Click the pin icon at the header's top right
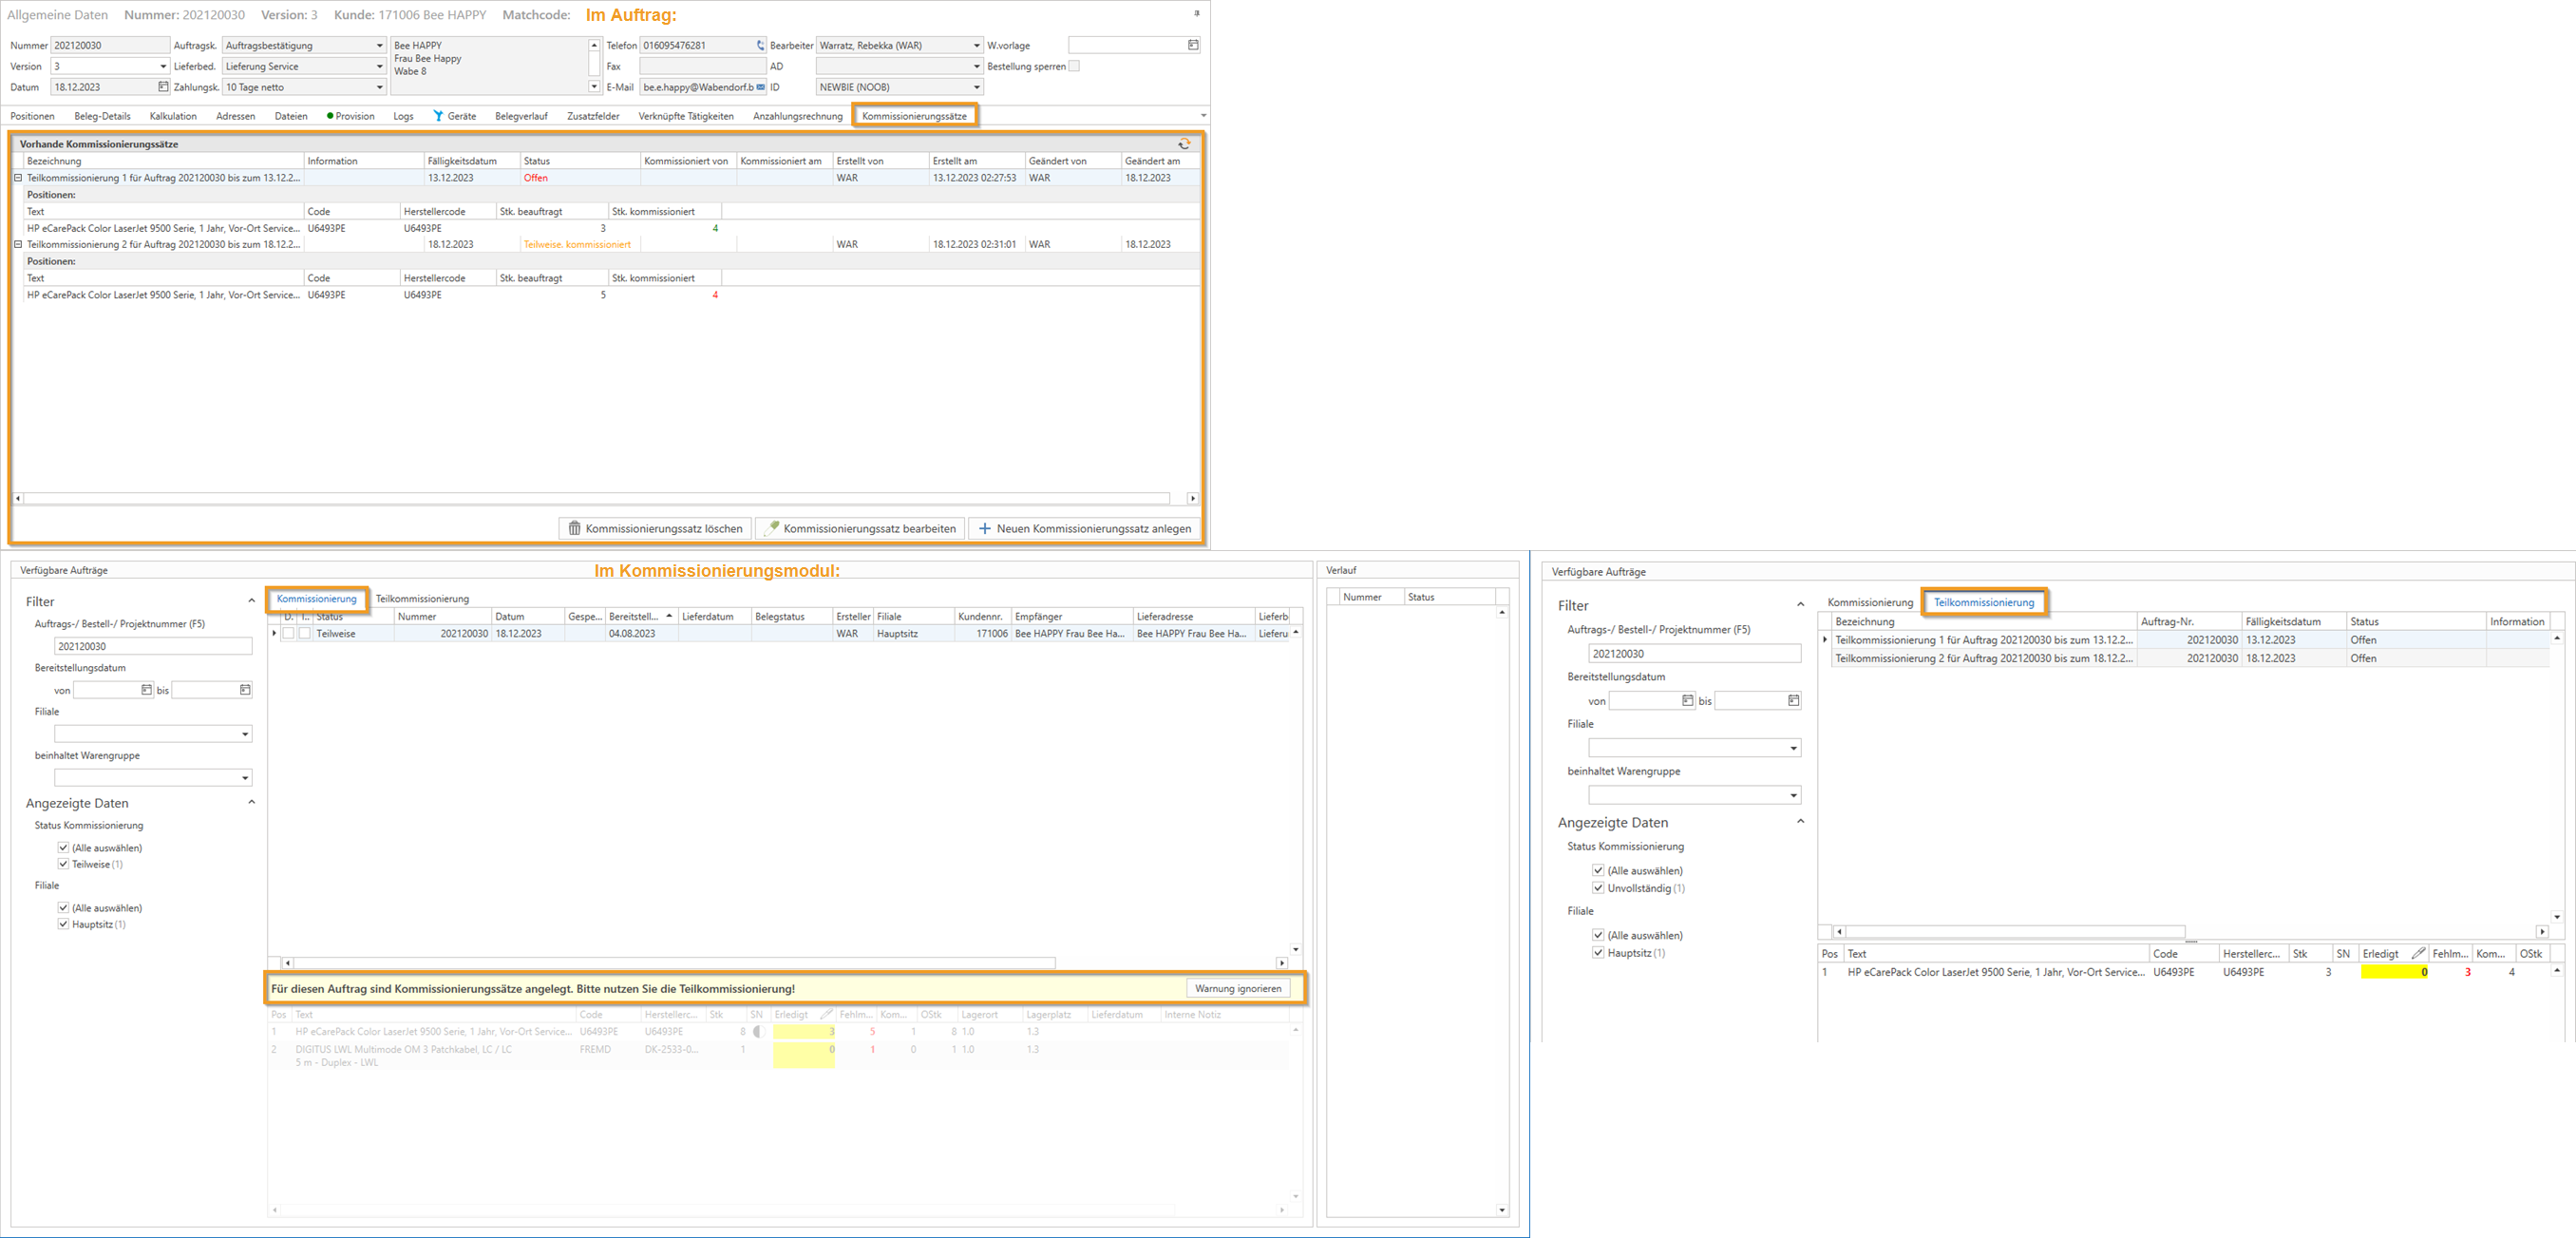 [1196, 14]
